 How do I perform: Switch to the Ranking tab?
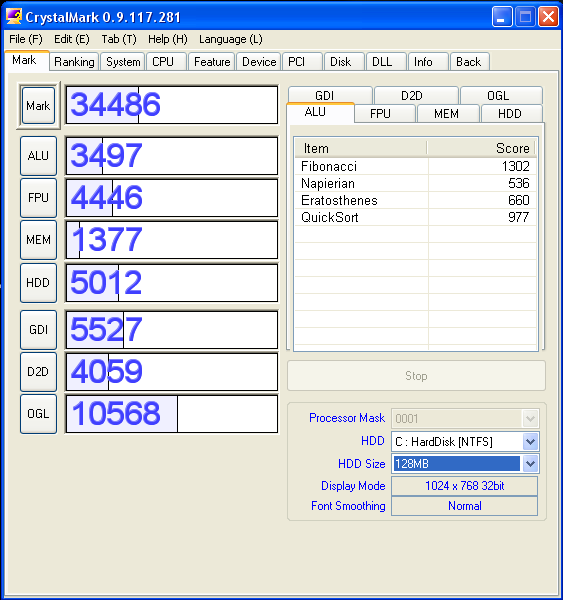point(74,62)
